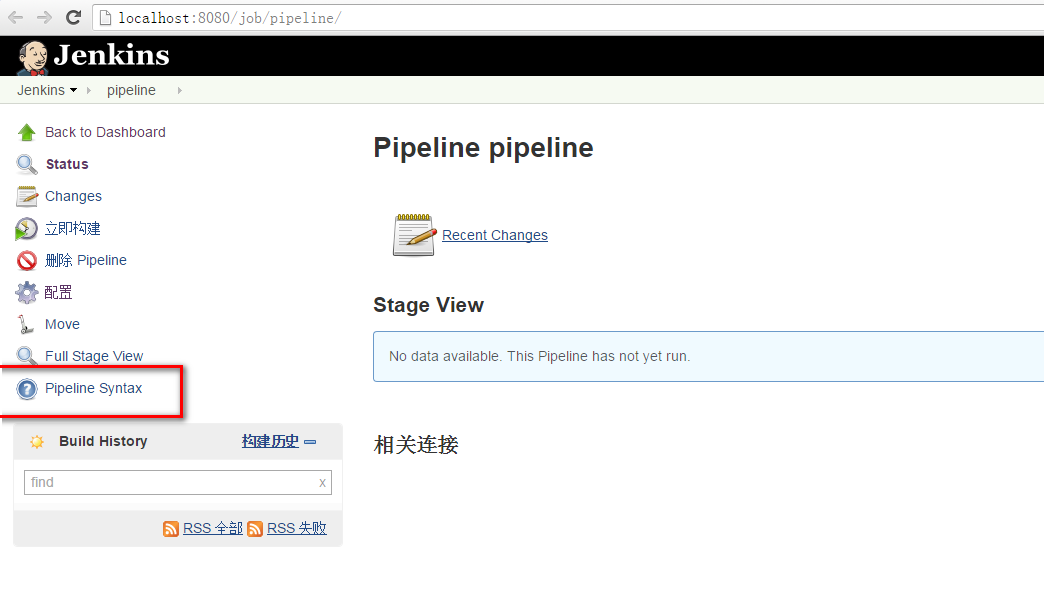This screenshot has width=1044, height=598.
Task: Click the 'No data available' message box
Action: click(x=708, y=356)
